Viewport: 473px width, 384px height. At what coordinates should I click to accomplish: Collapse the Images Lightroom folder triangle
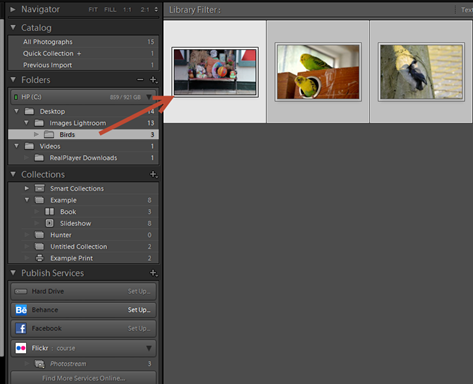26,123
